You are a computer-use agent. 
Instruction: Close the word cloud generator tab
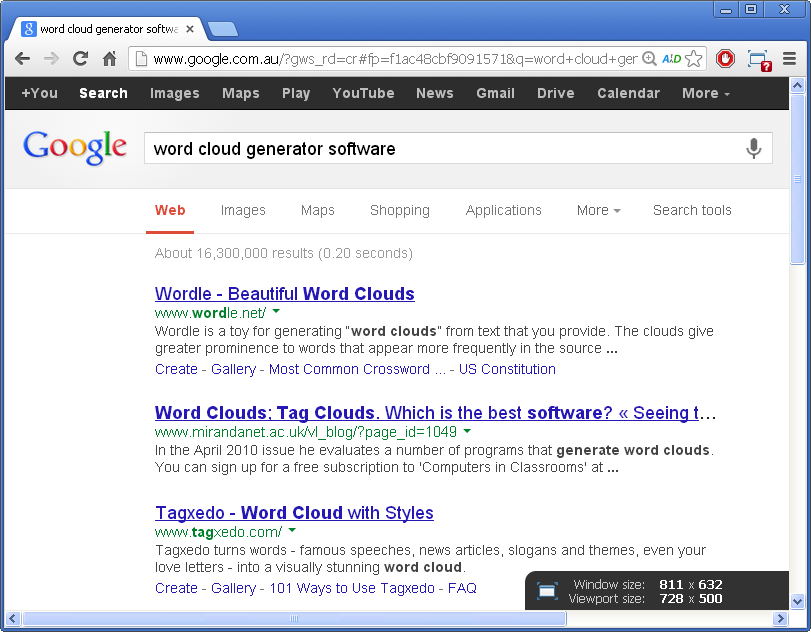tap(190, 29)
